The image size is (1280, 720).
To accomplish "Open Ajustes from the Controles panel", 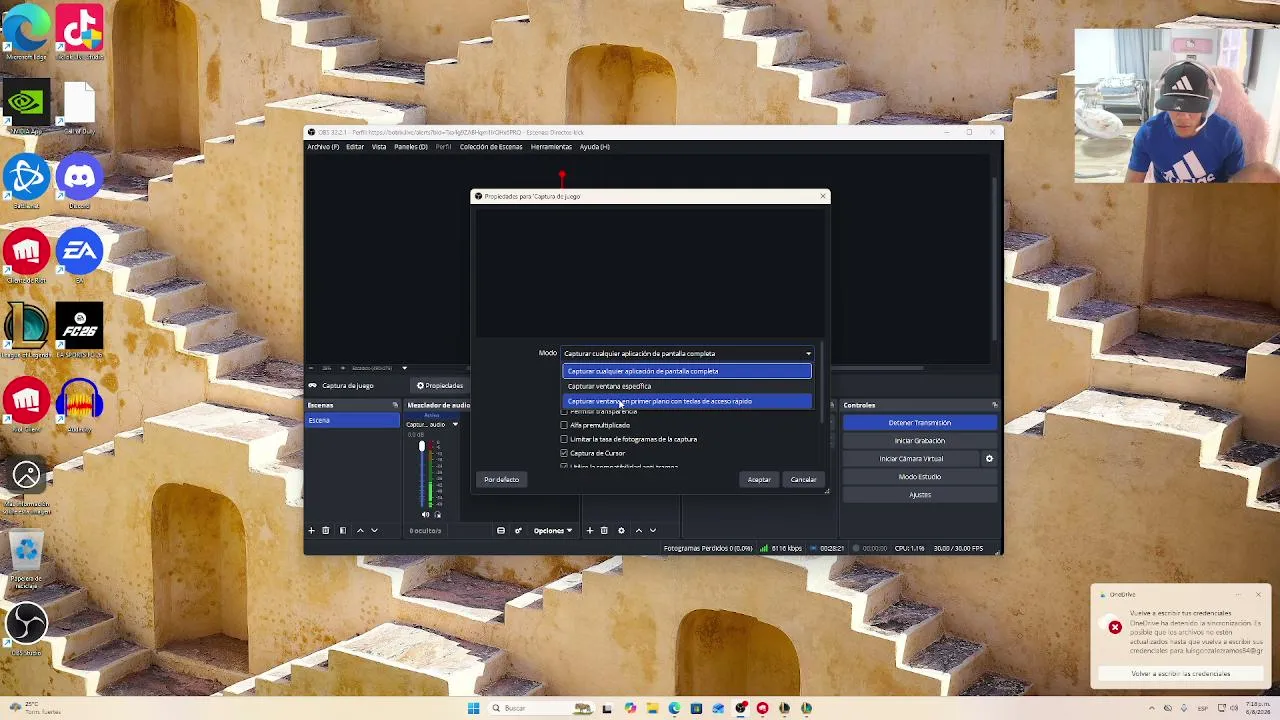I will 920,495.
